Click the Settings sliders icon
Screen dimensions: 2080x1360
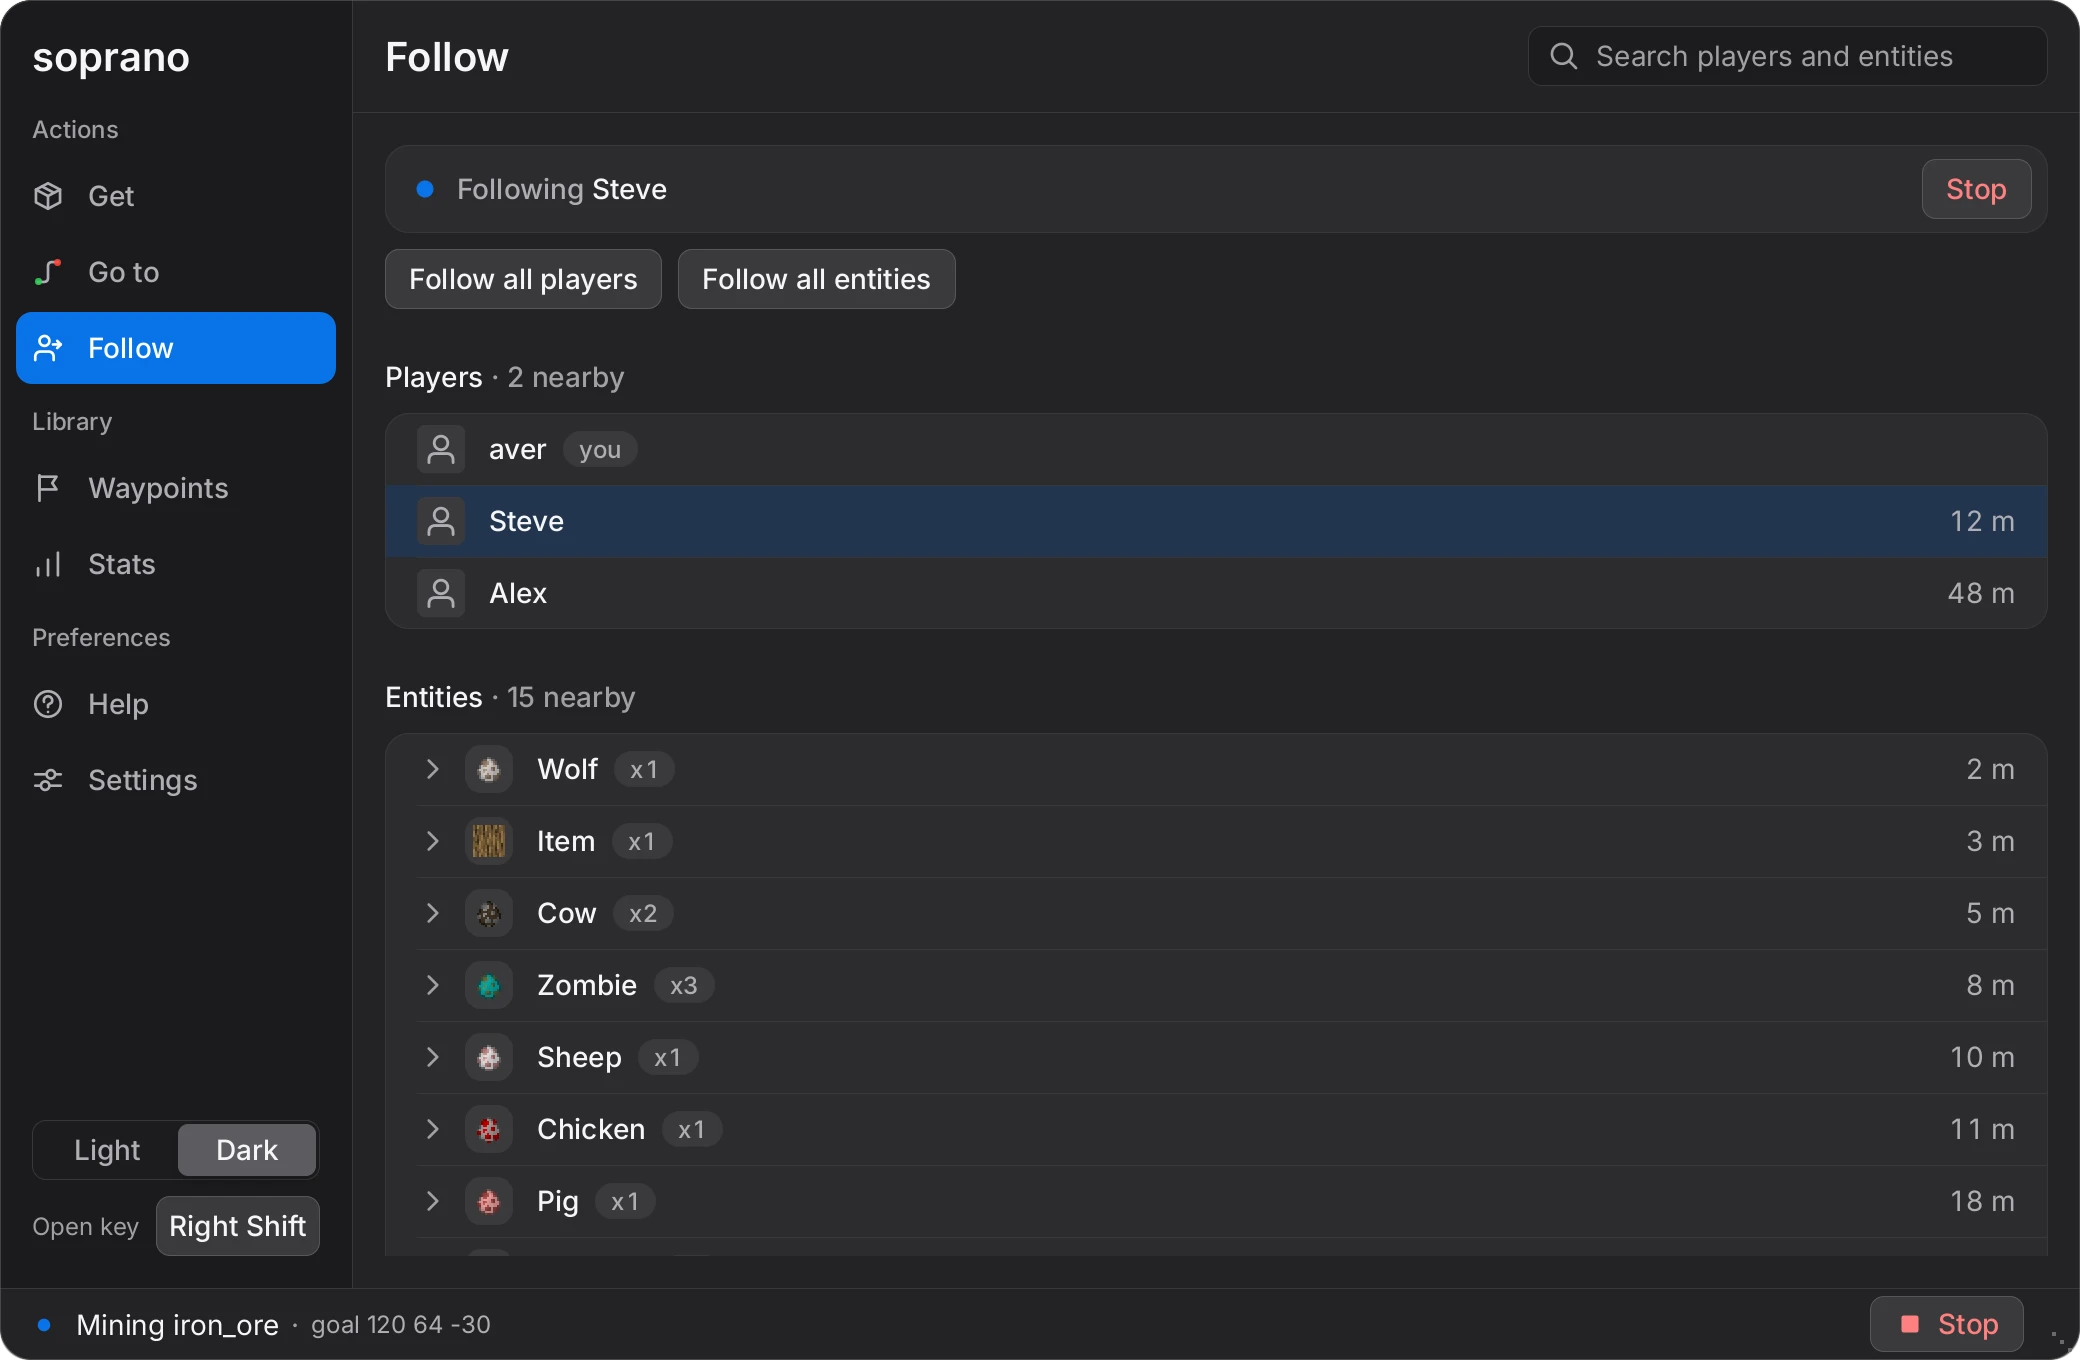(x=48, y=780)
